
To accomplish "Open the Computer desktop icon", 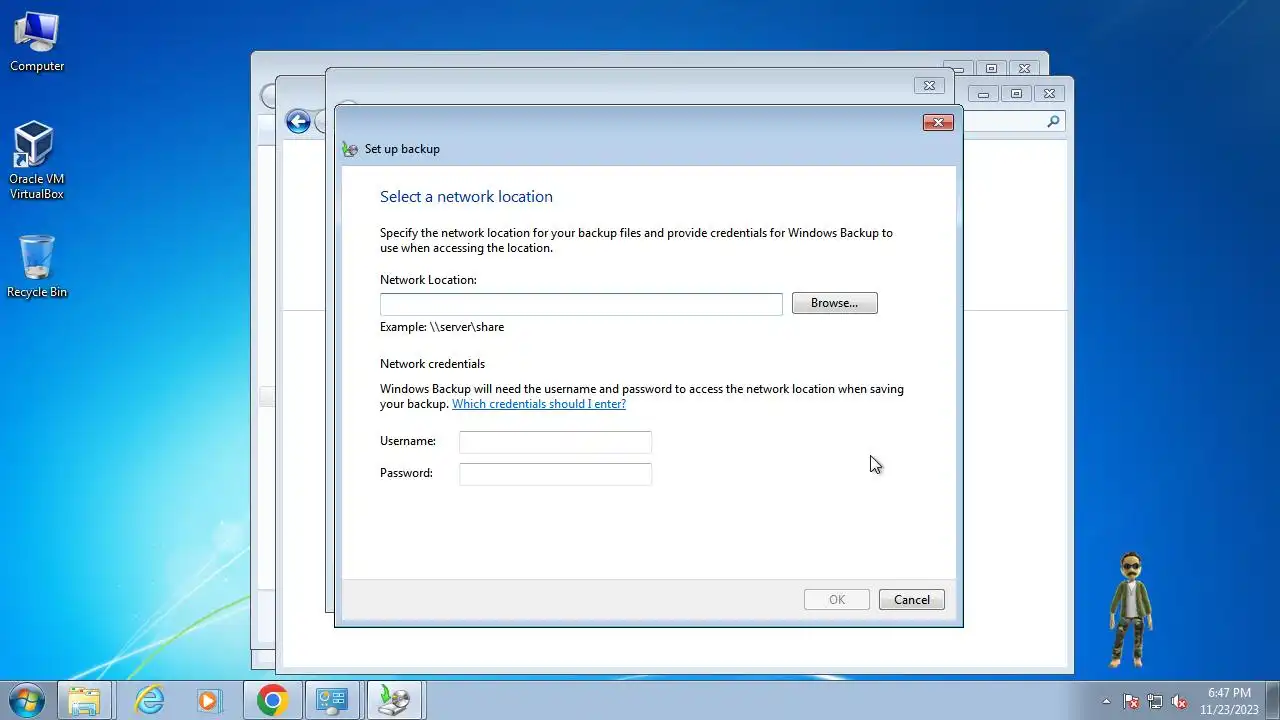I will click(37, 42).
